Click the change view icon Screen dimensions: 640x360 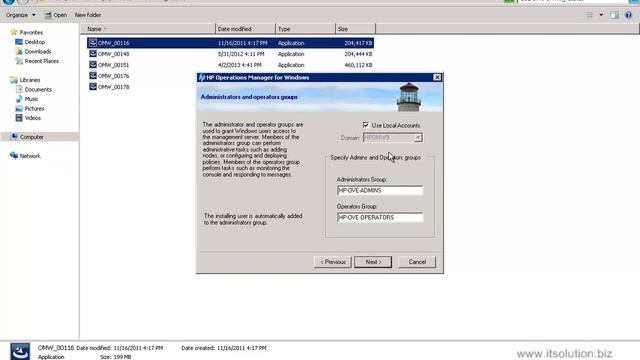pos(589,15)
